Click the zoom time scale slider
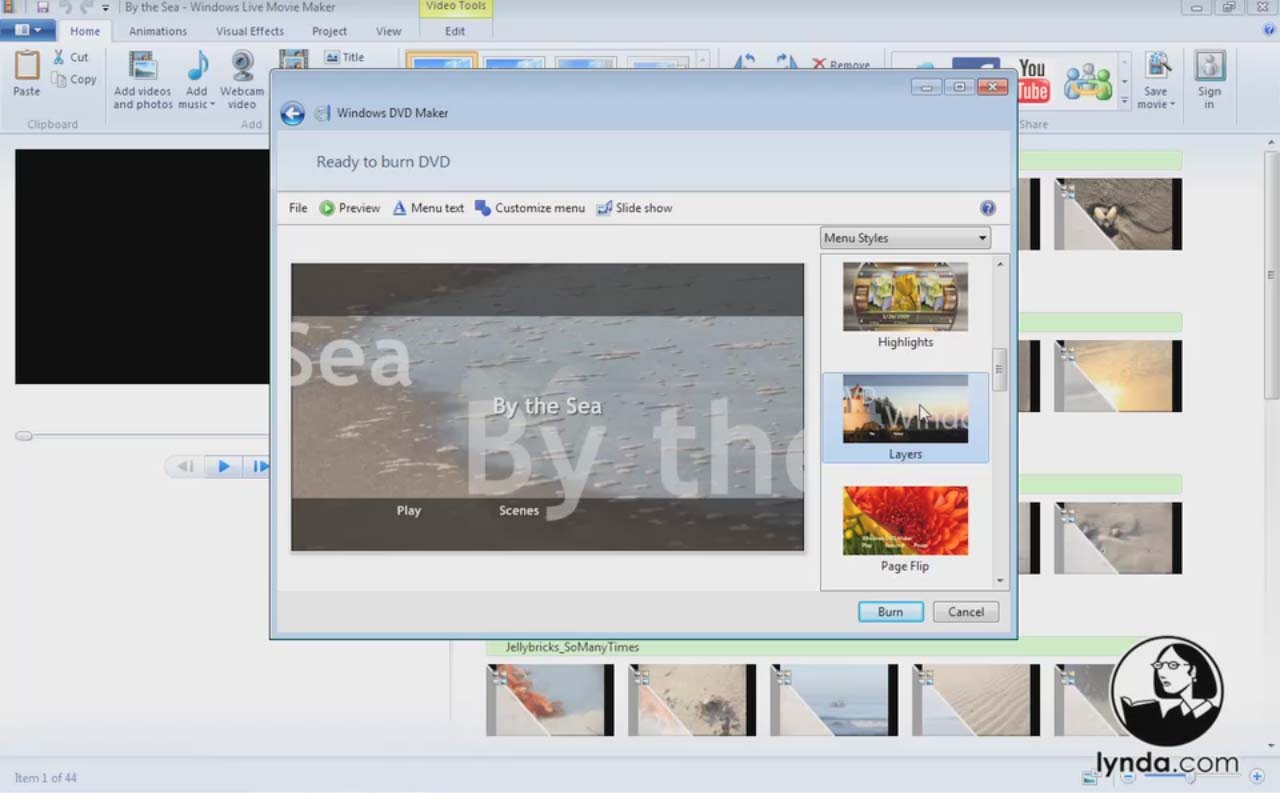Viewport: 1280px width, 793px height. tap(1192, 777)
